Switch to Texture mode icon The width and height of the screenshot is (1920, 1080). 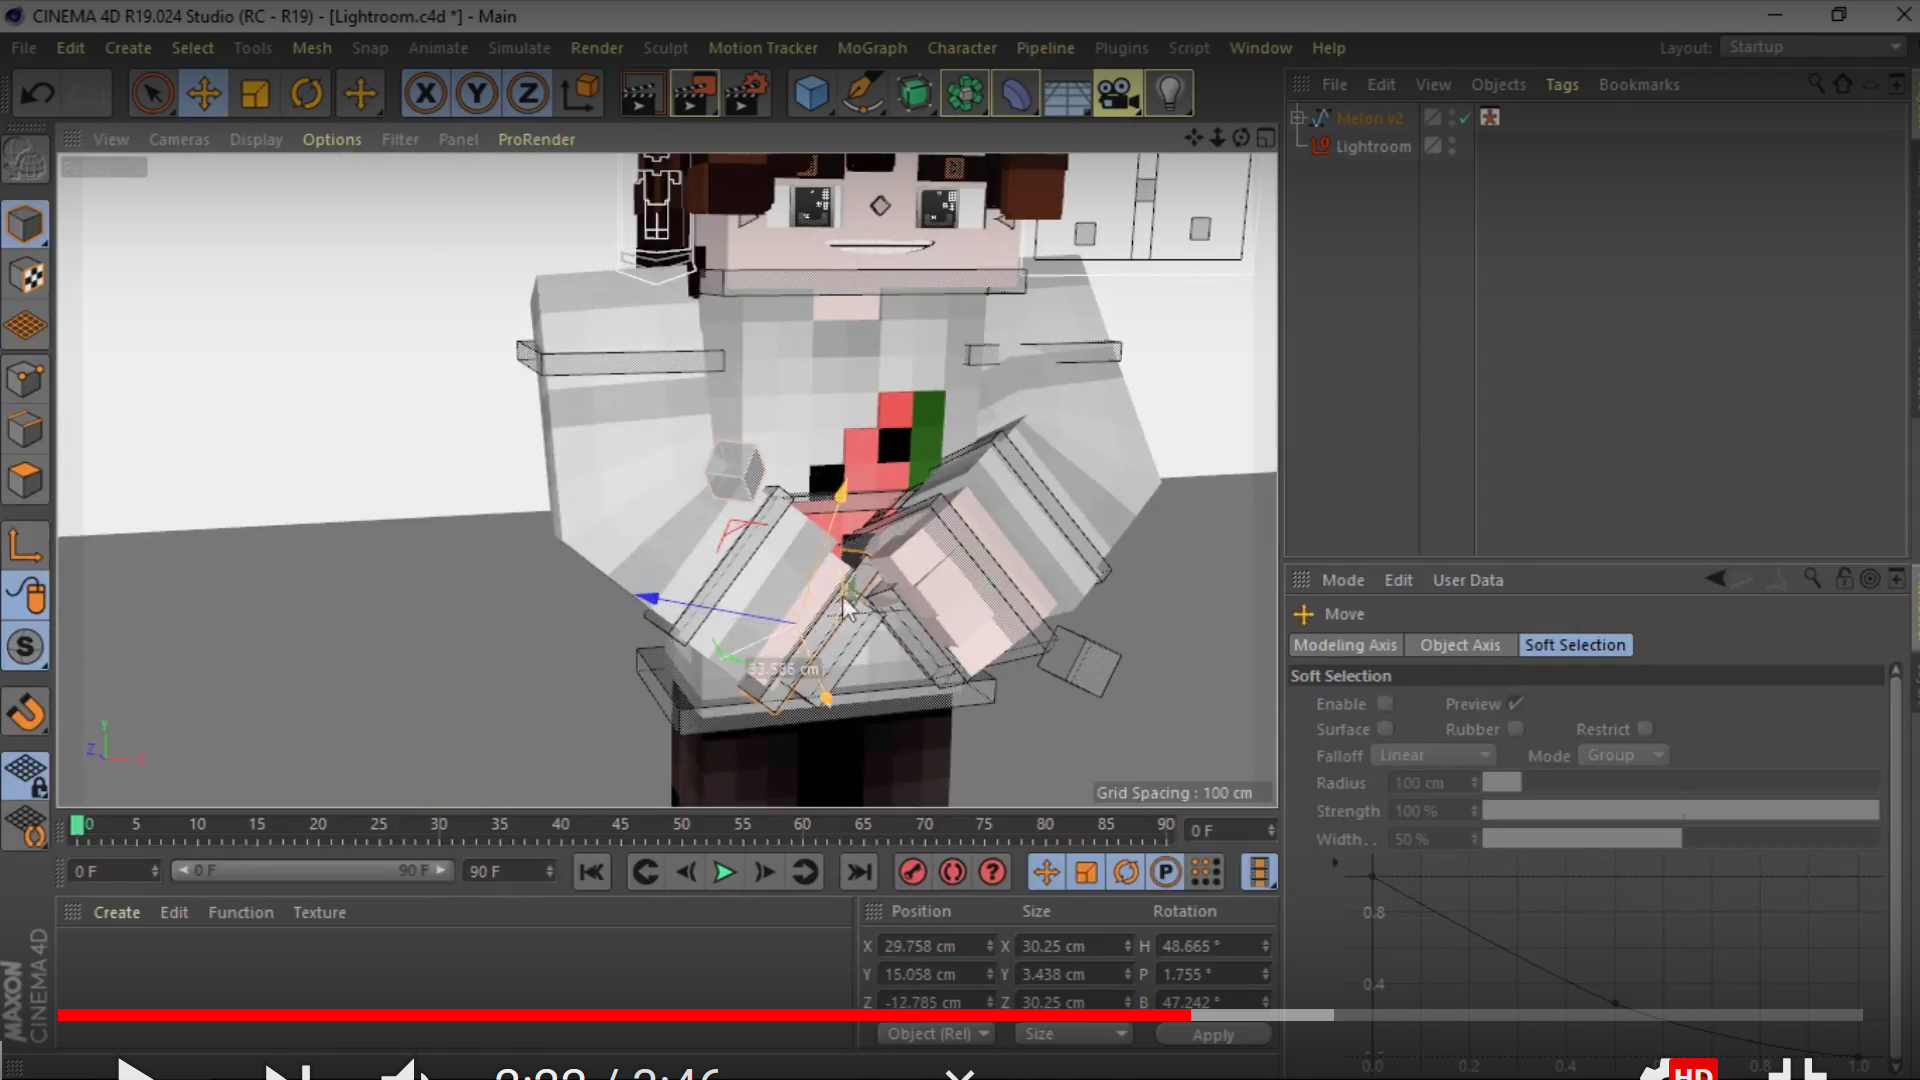pos(26,276)
